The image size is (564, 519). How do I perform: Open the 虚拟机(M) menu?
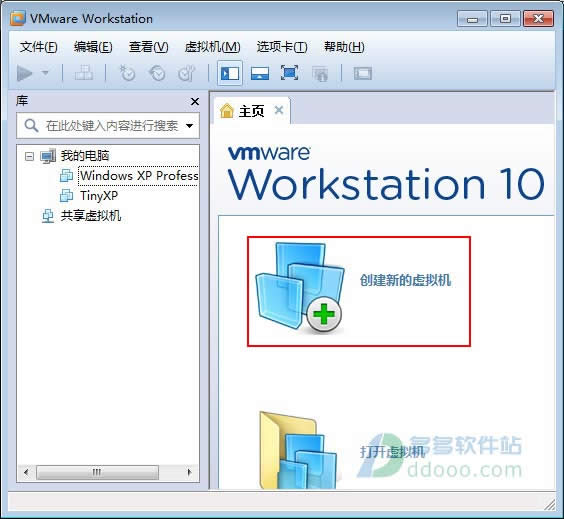click(x=212, y=47)
